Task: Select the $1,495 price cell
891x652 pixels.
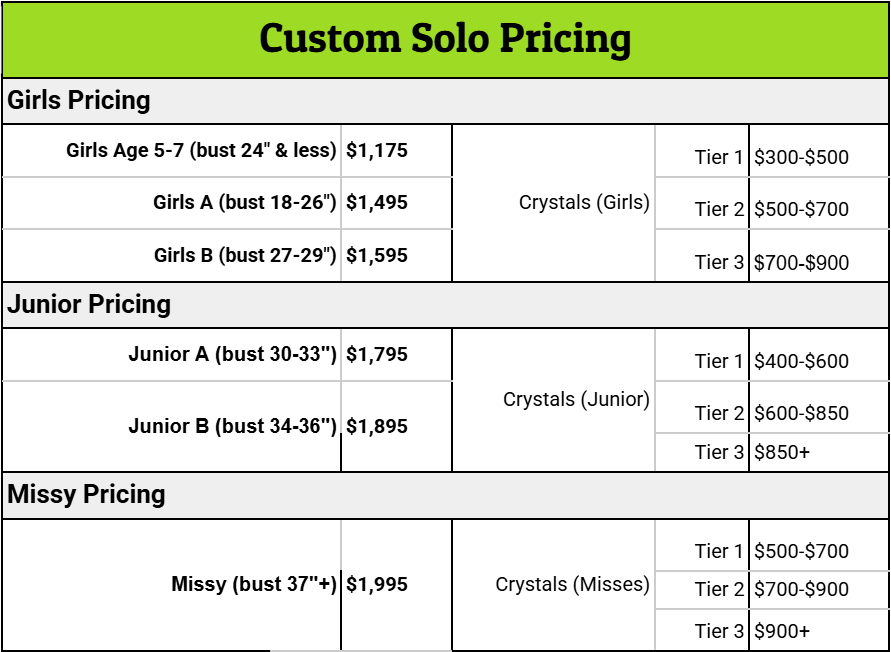Action: (x=377, y=203)
